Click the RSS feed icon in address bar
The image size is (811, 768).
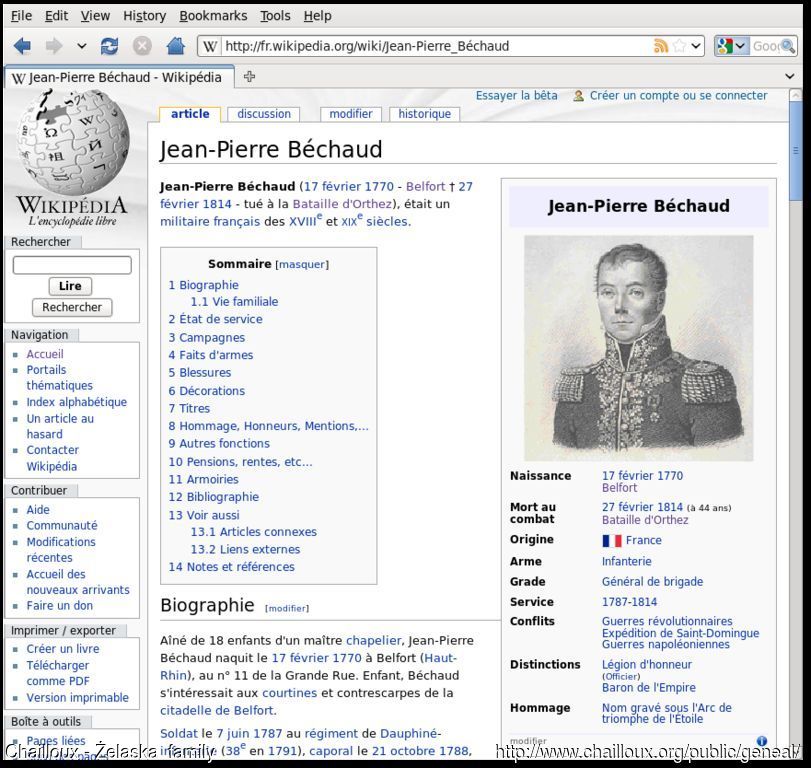(x=660, y=46)
